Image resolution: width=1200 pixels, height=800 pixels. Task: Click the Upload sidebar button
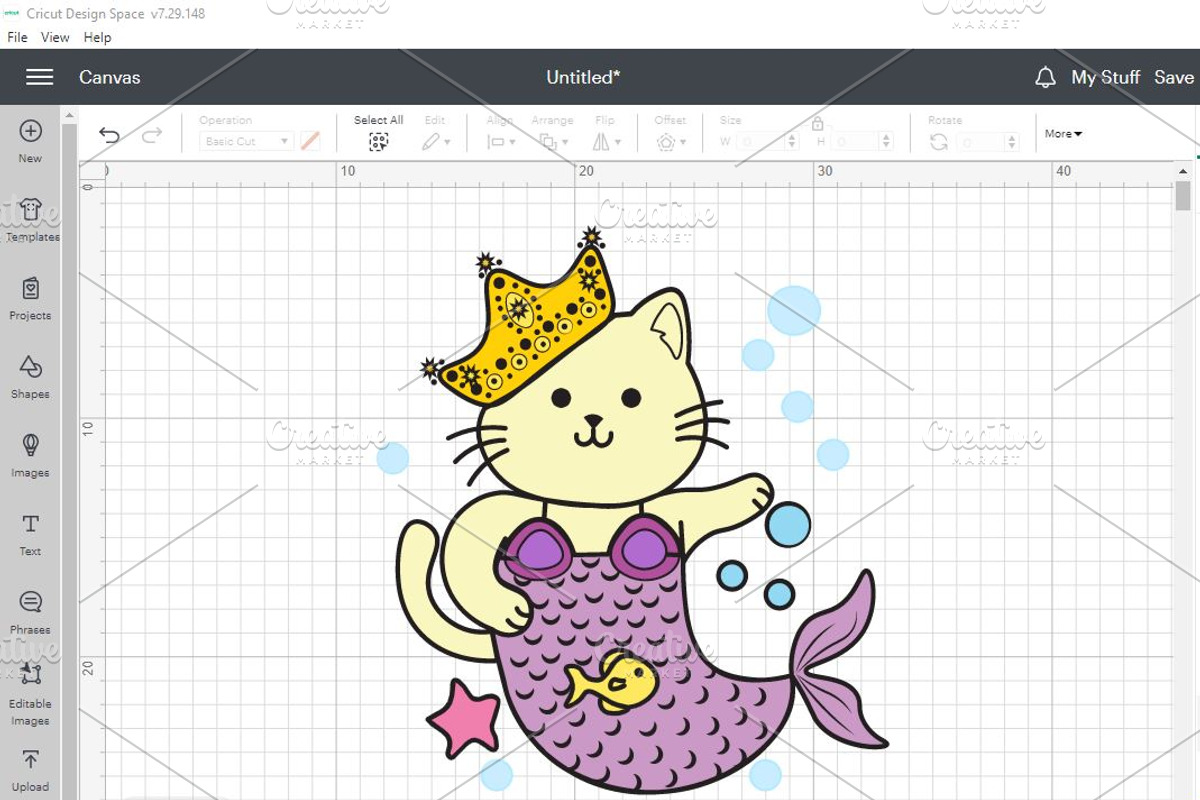click(30, 770)
